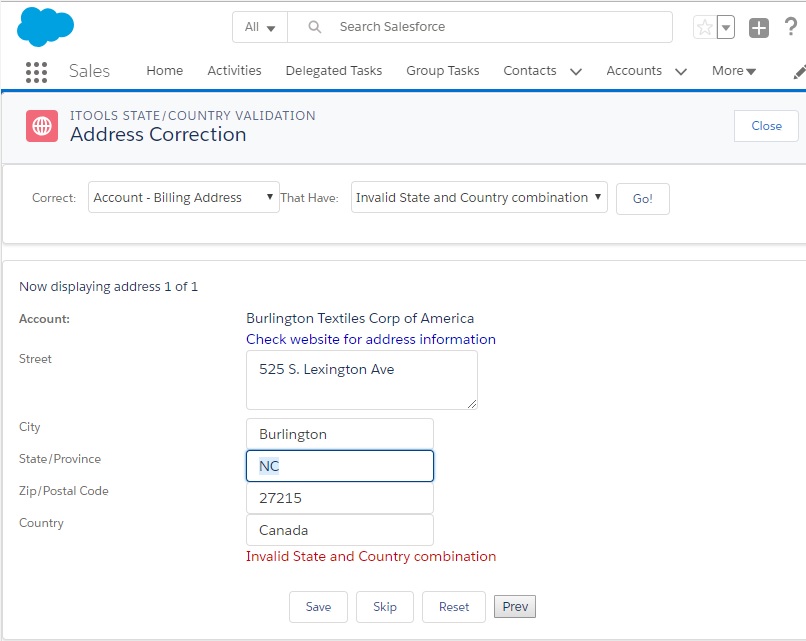This screenshot has height=641, width=806.
Task: Open the favorites list dropdown arrow
Action: [725, 27]
